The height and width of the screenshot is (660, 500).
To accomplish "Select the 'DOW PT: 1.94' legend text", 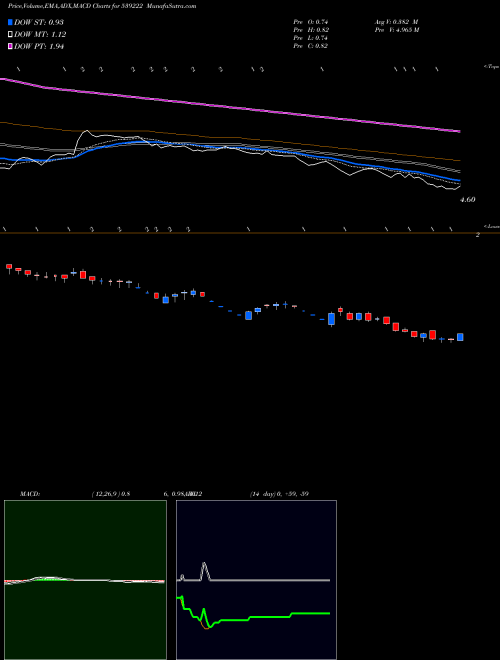I will [39, 46].
